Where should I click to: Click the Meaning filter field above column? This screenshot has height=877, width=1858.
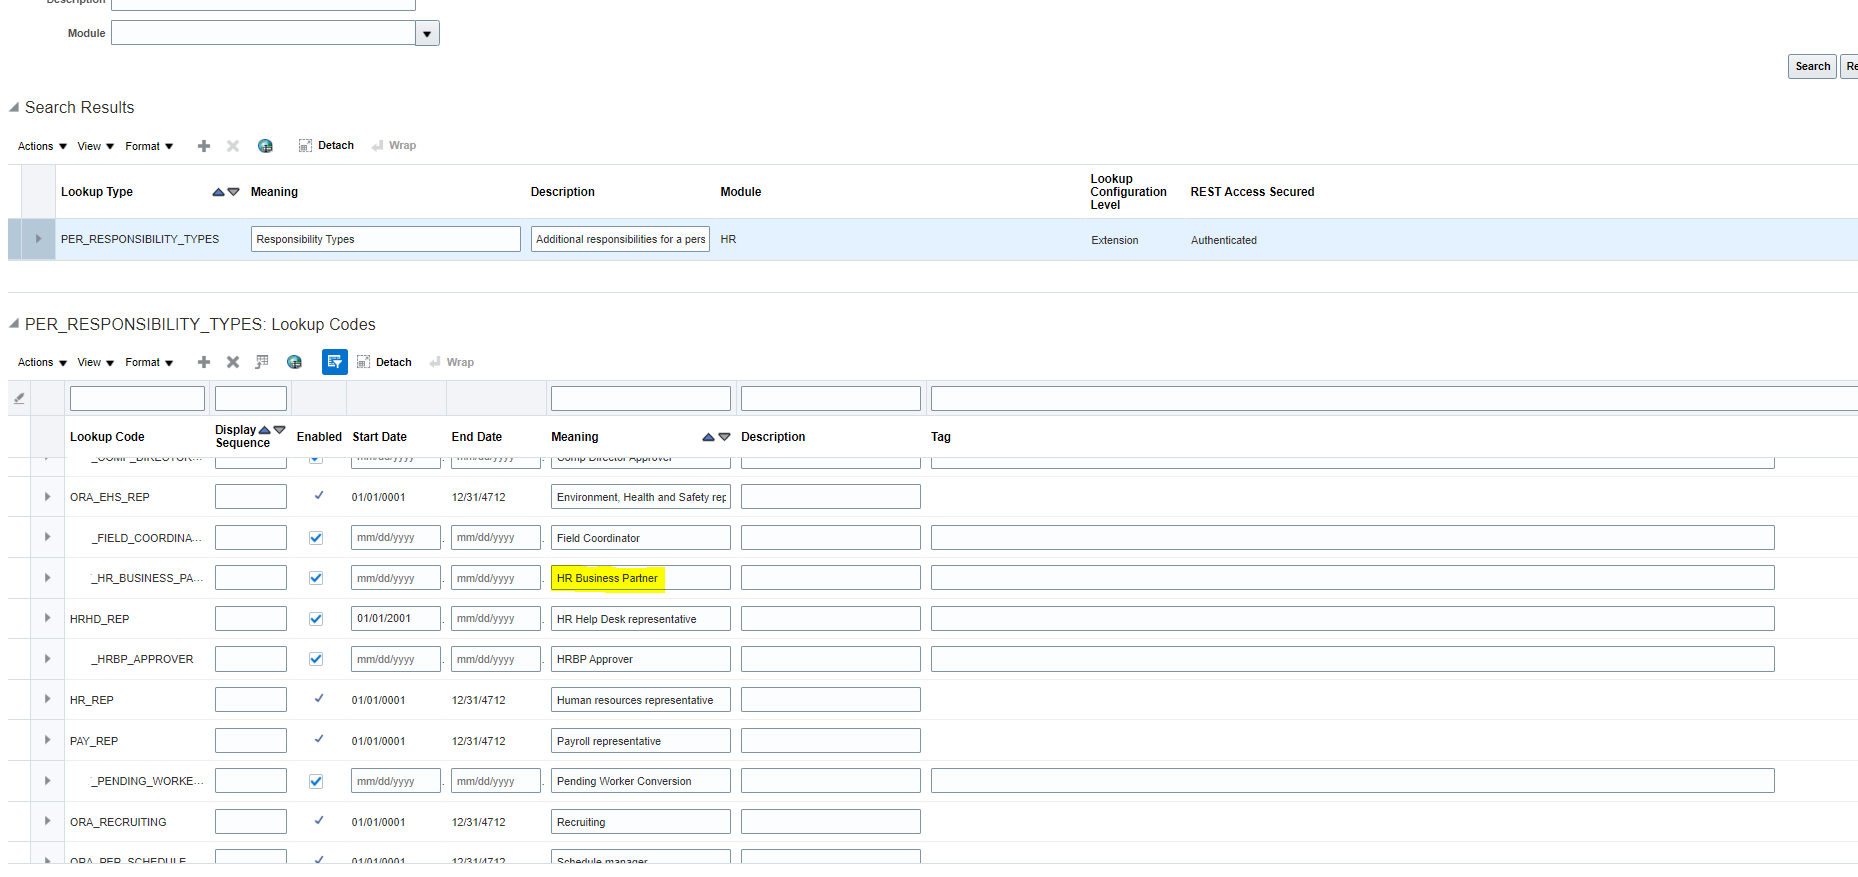[x=641, y=398]
